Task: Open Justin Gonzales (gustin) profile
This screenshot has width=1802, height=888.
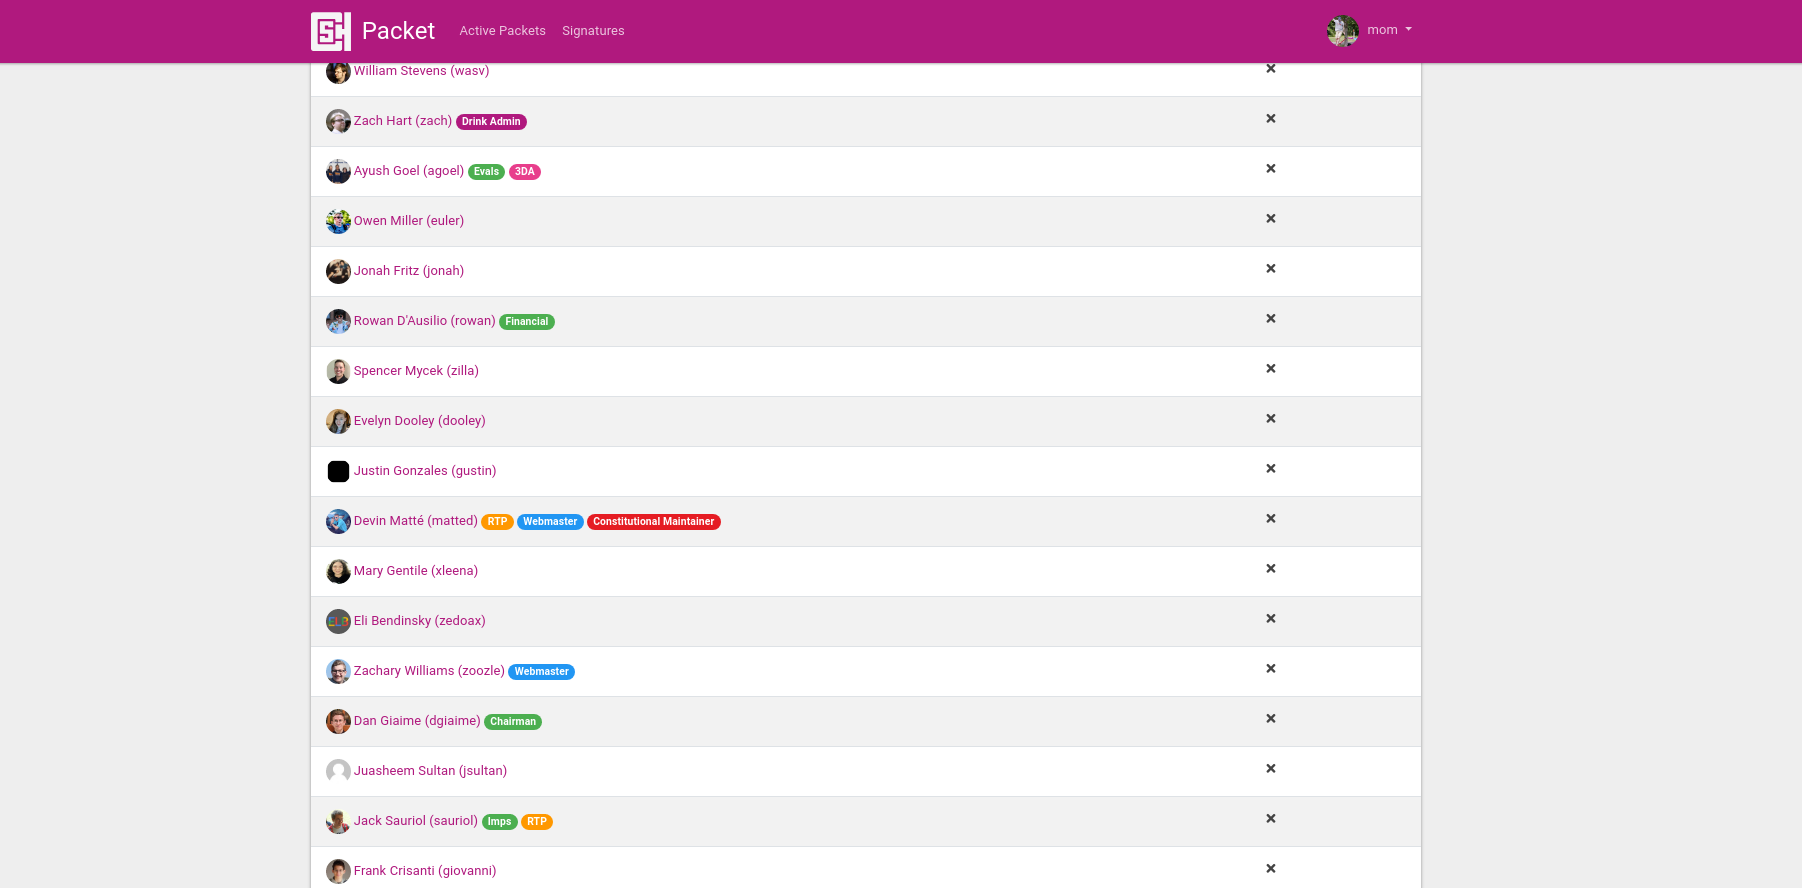Action: [x=425, y=471]
